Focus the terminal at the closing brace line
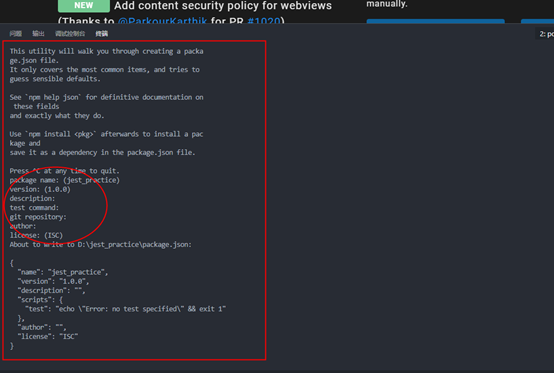This screenshot has height=373, width=554. (12, 345)
